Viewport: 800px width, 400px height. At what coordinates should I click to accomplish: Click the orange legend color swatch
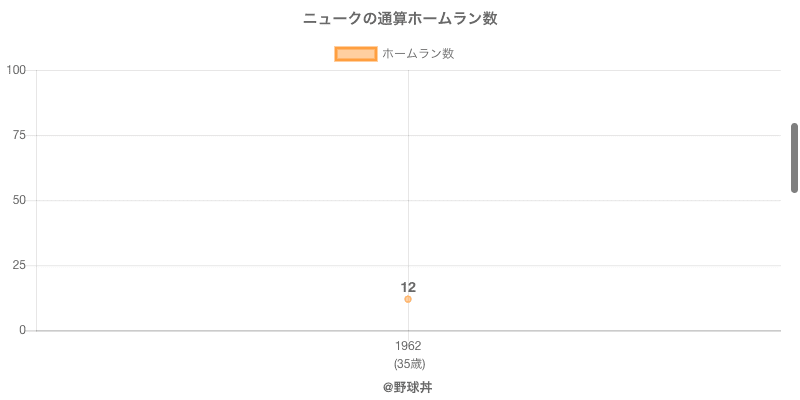pyautogui.click(x=356, y=54)
